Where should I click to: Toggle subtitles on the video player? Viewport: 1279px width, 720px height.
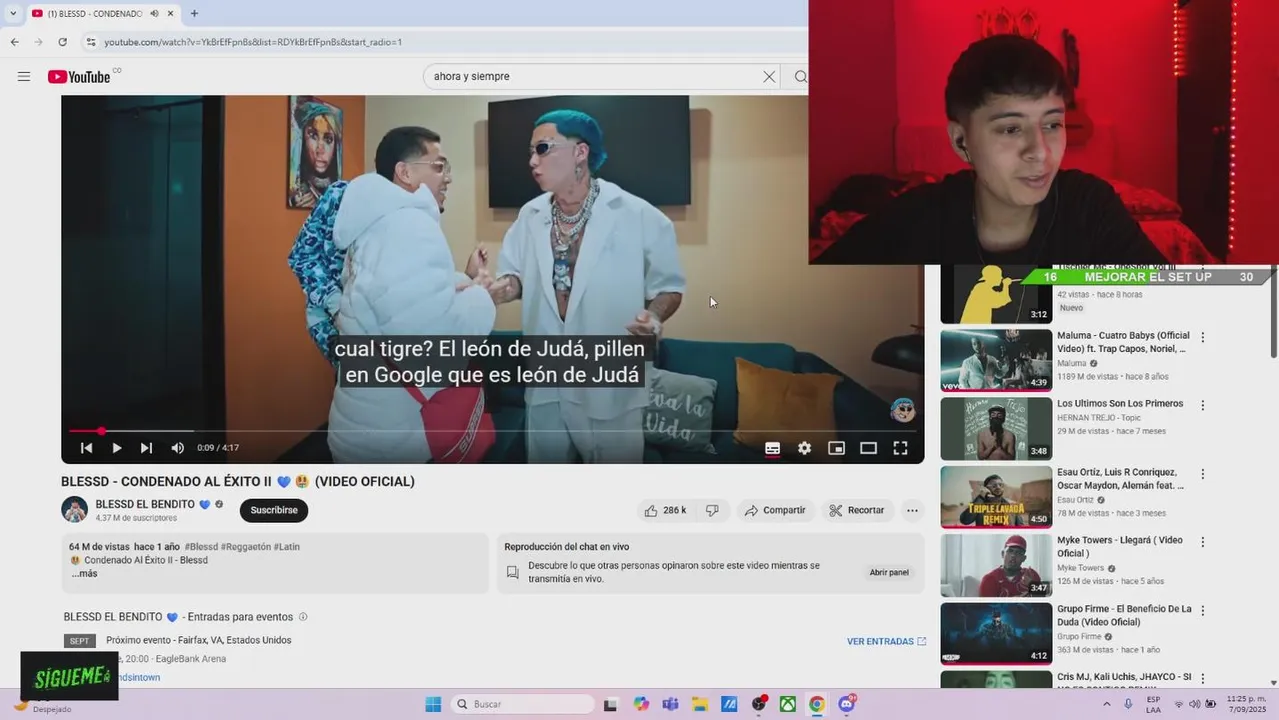[772, 448]
